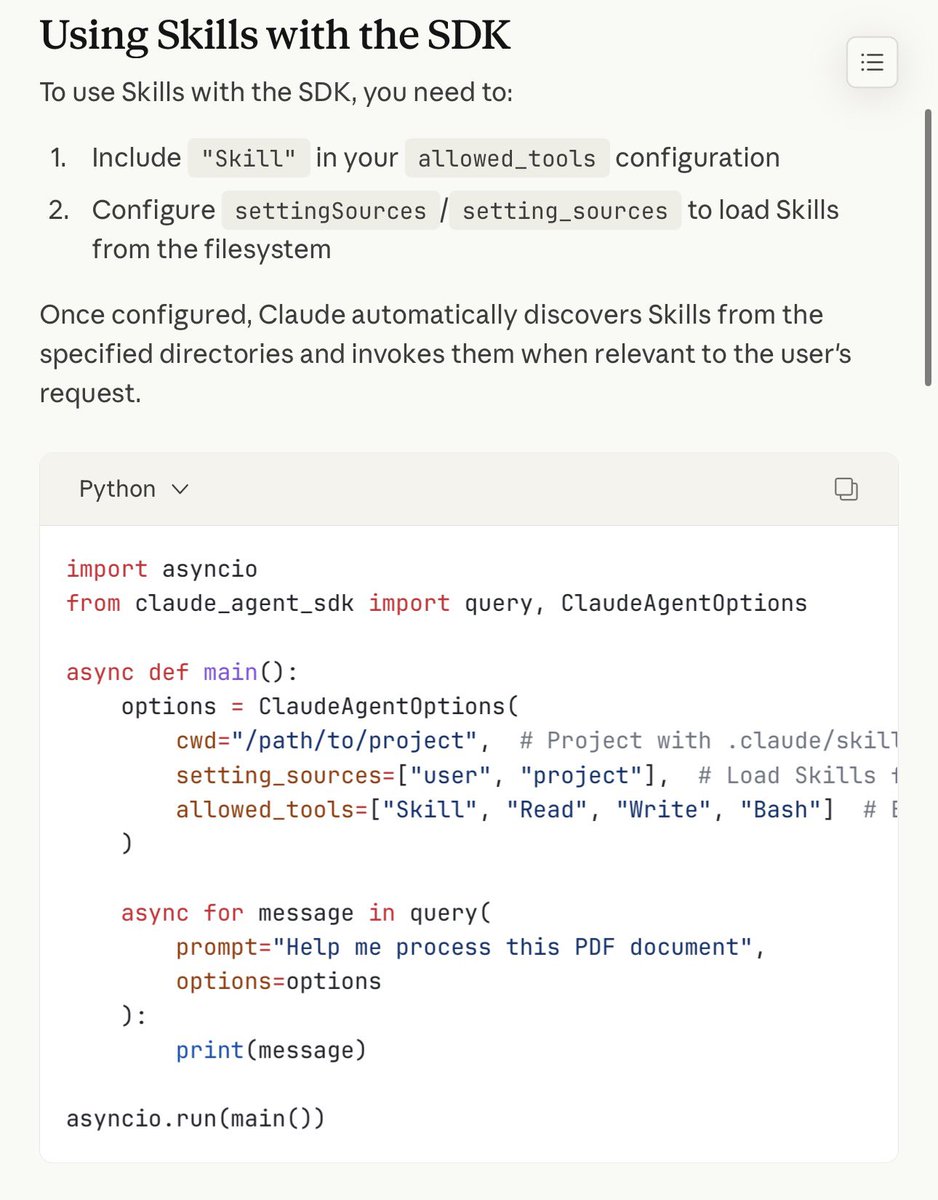The height and width of the screenshot is (1200, 938).
Task: Click the "Skill" inline code in step 1
Action: [x=249, y=158]
